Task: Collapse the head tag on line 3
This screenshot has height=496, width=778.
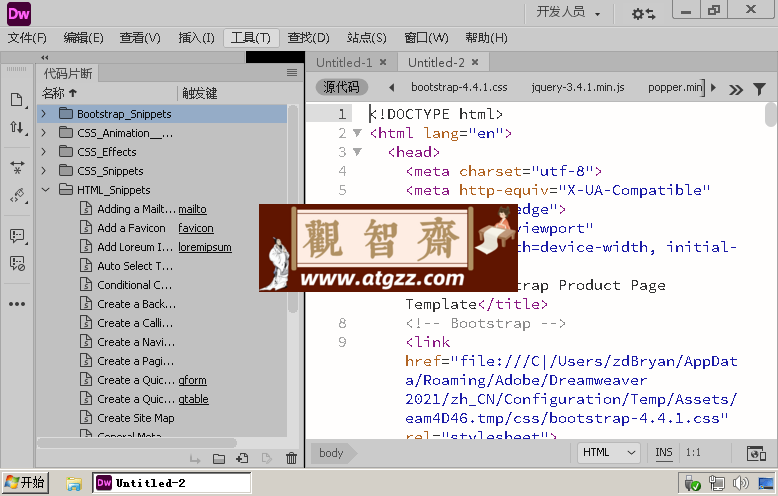Action: [357, 152]
